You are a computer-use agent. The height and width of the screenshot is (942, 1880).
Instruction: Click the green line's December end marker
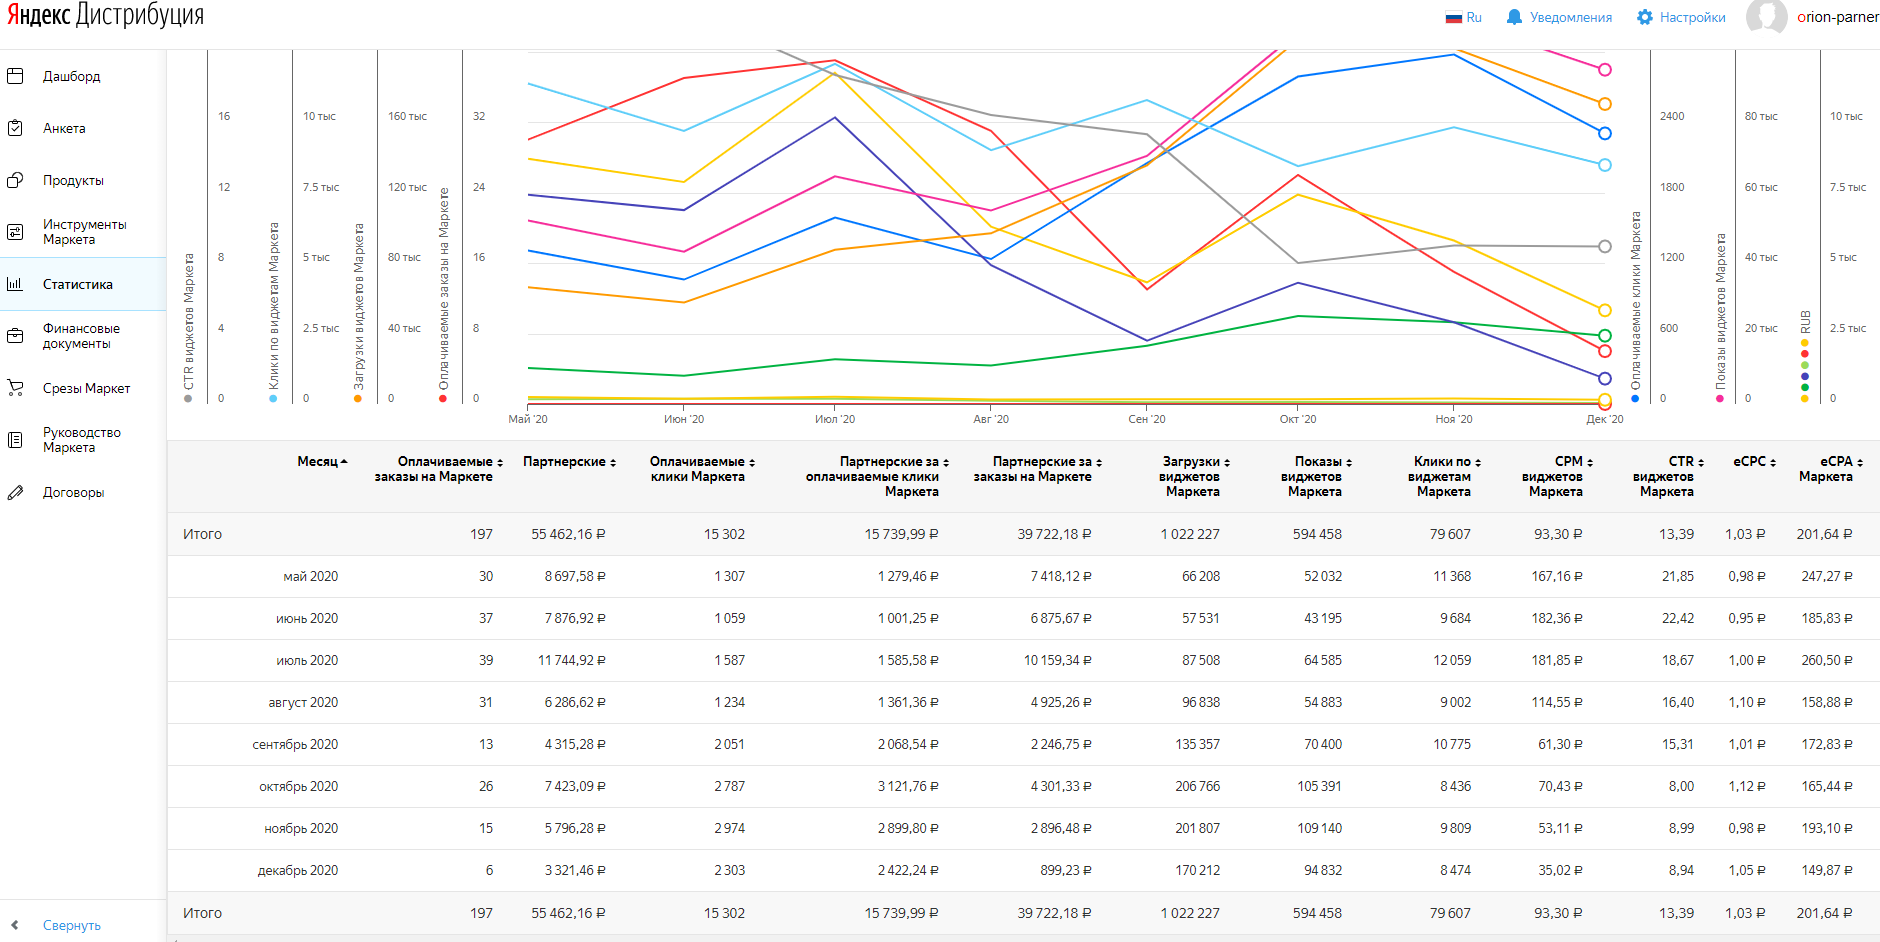click(x=1605, y=335)
